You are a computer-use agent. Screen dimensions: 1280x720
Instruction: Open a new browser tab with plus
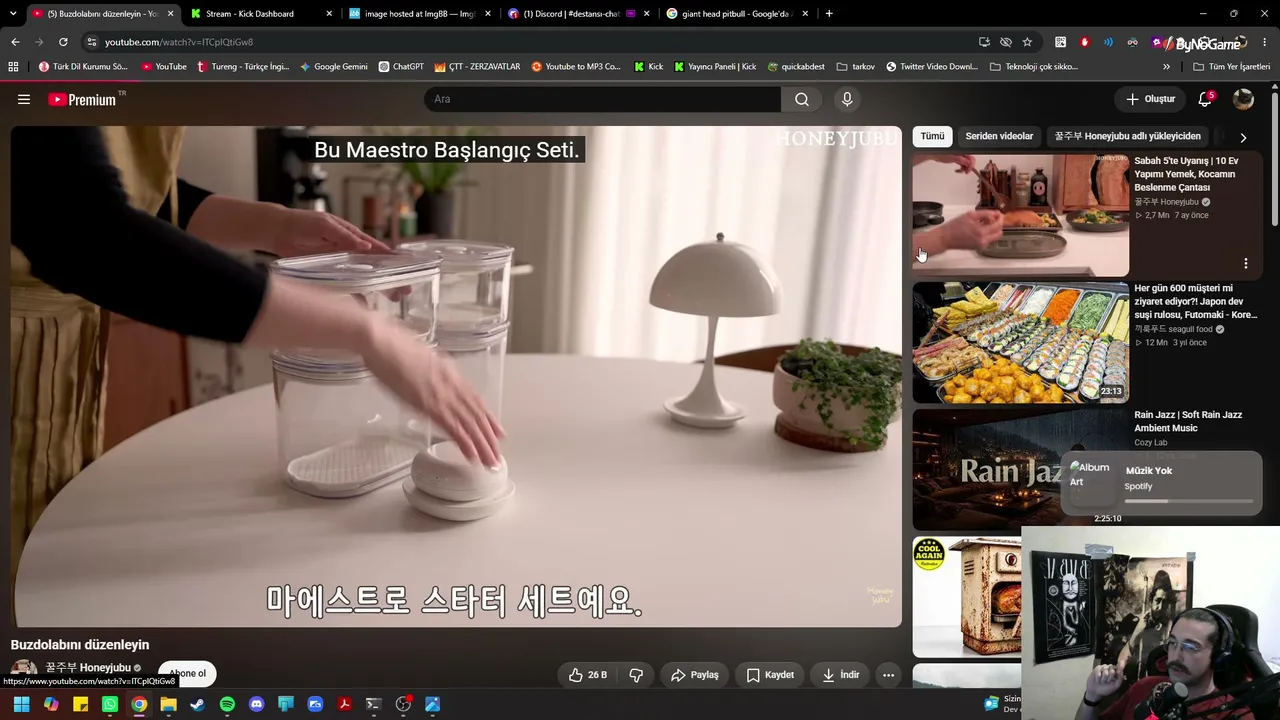coord(829,14)
